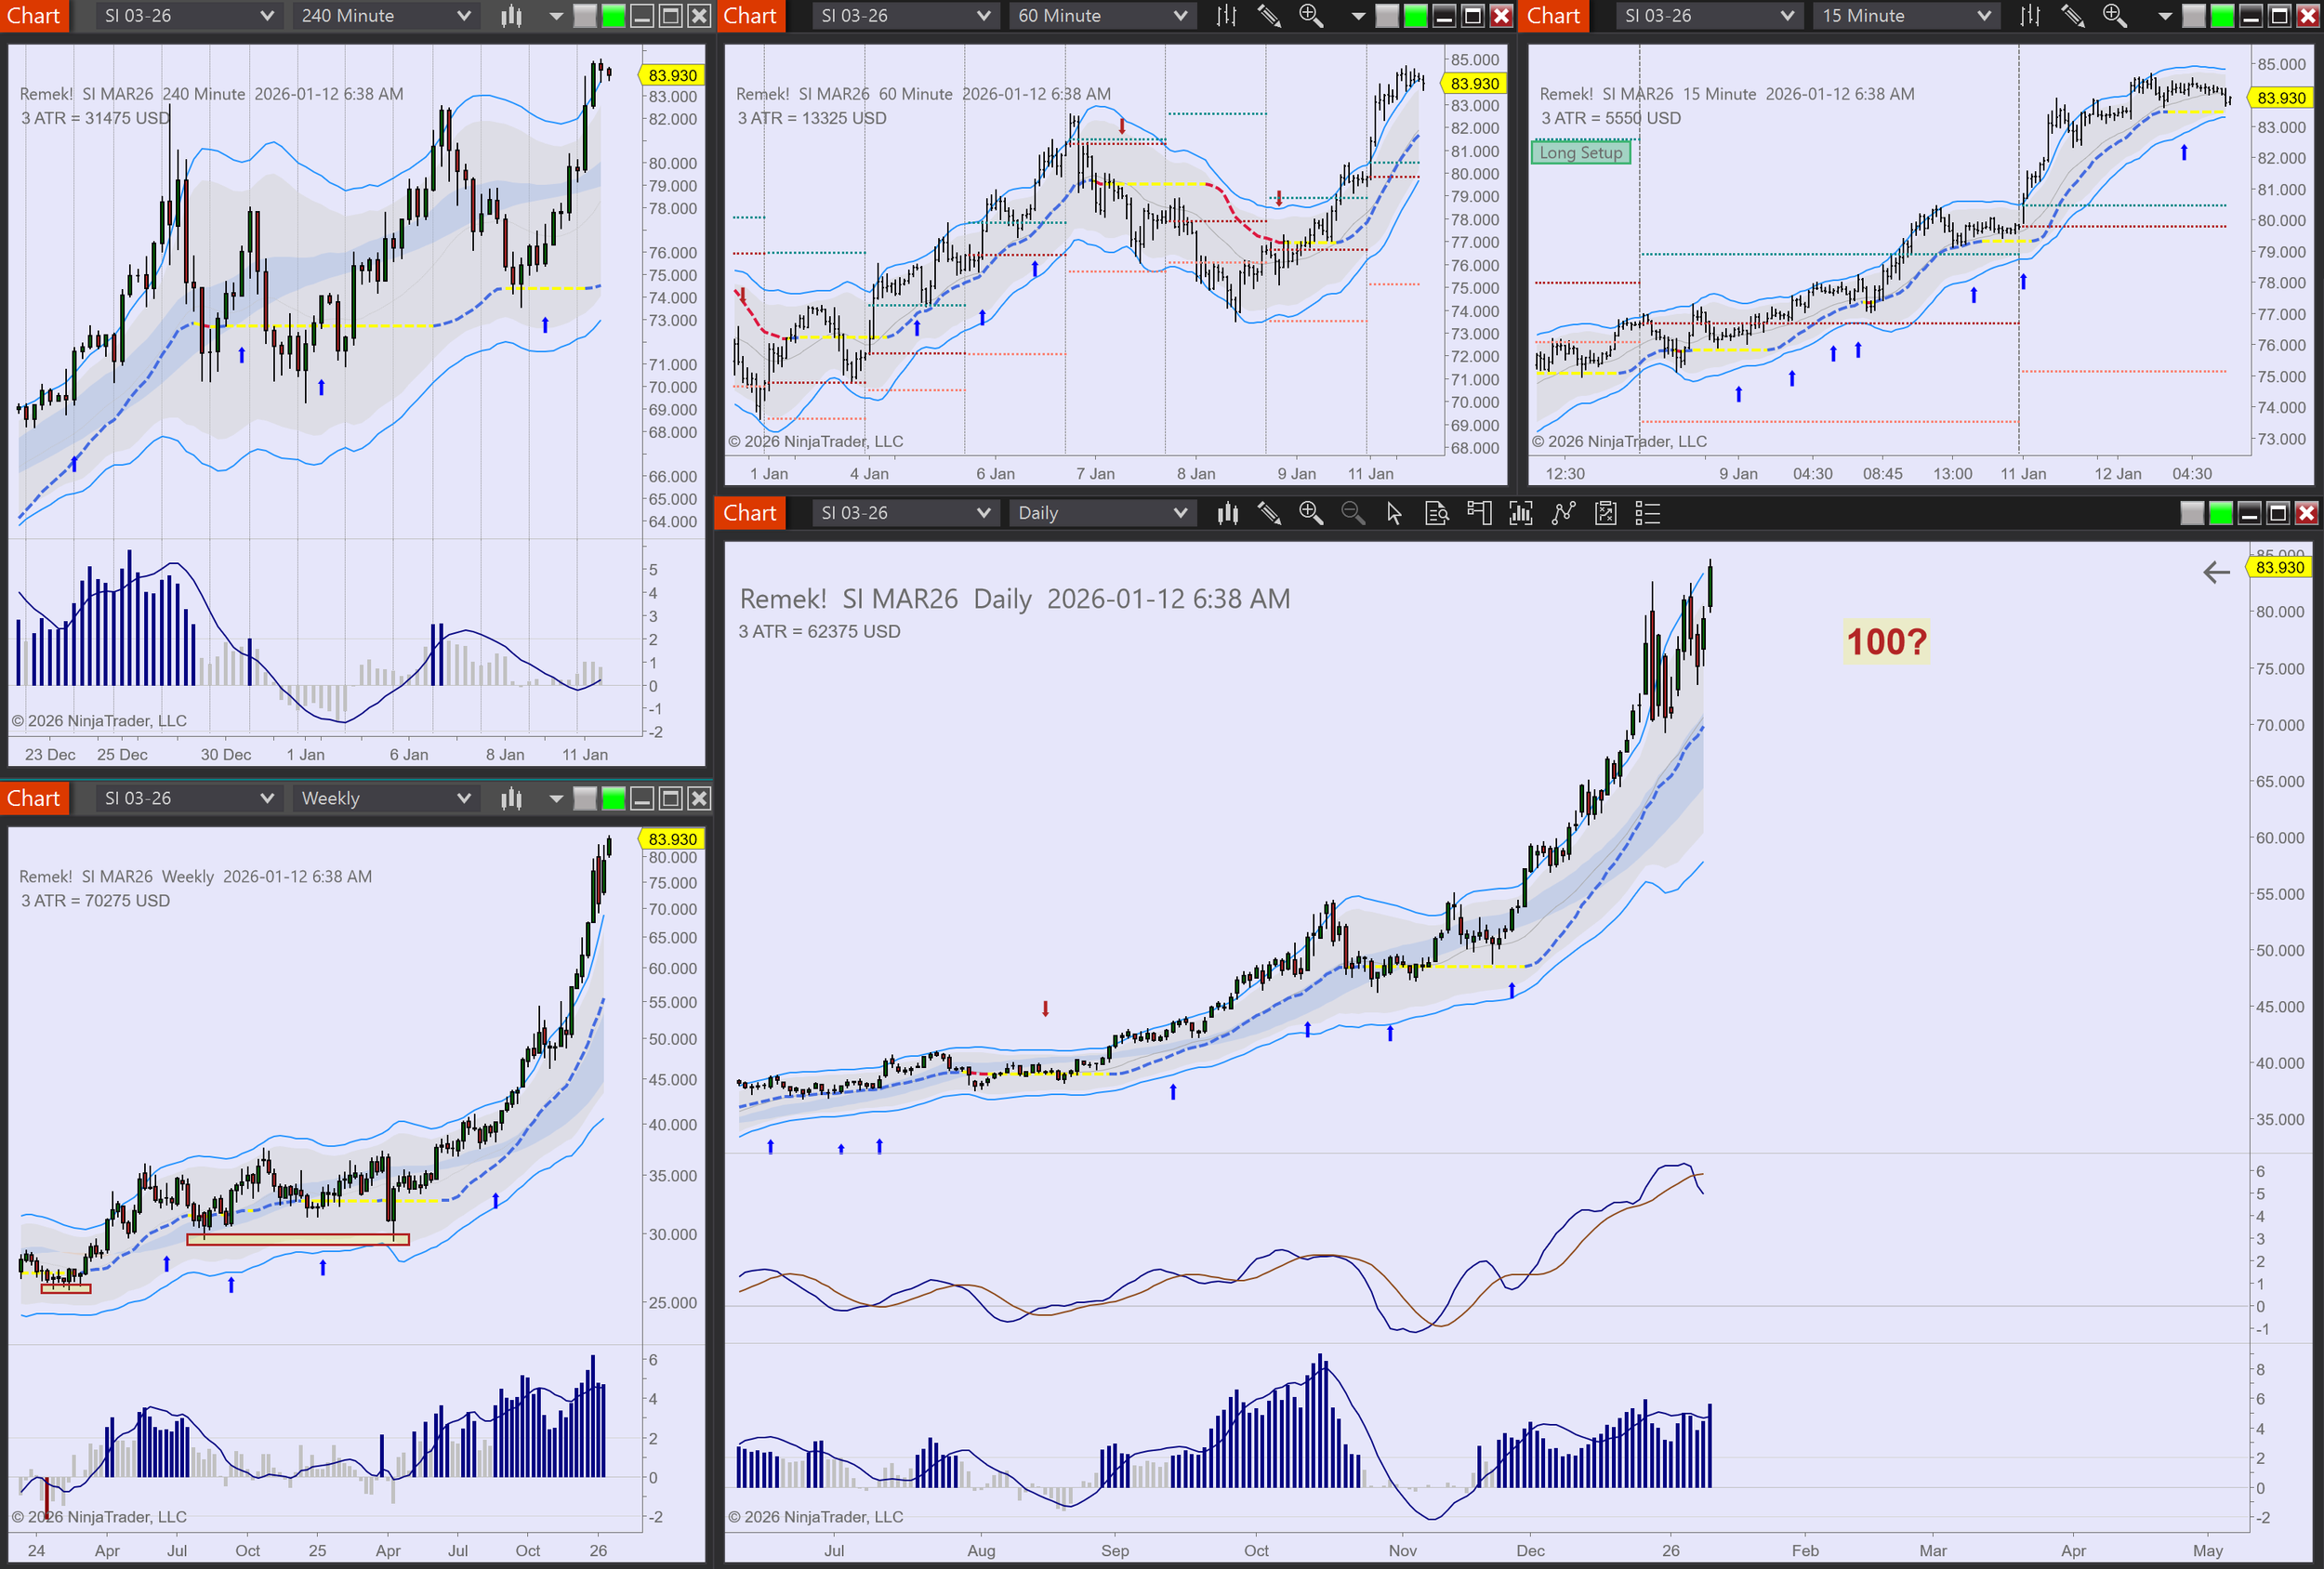Open Indicators icon on Daily chart toolbar
This screenshot has width=2324, height=1569.
pyautogui.click(x=1520, y=513)
